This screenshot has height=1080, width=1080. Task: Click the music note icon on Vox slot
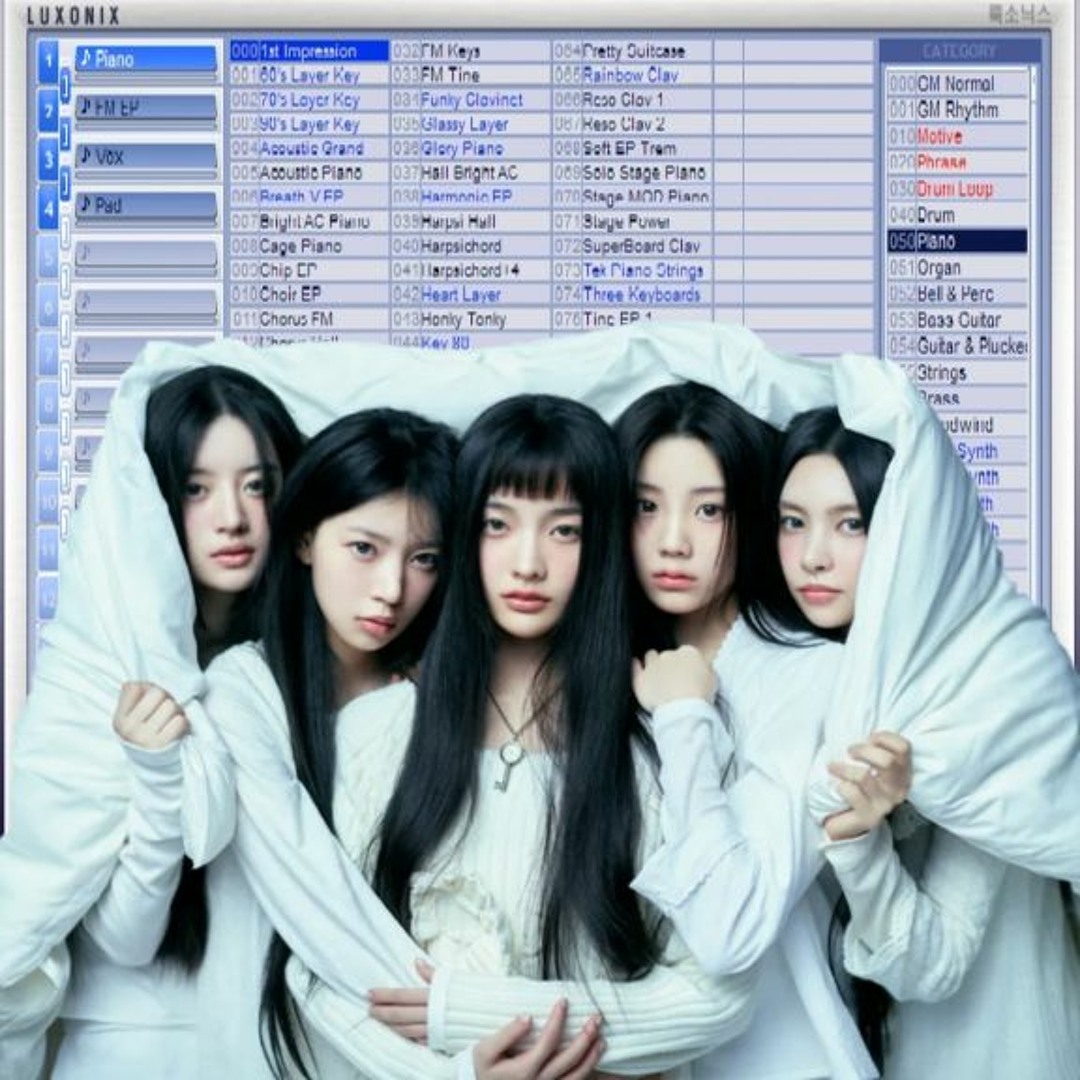(x=85, y=156)
